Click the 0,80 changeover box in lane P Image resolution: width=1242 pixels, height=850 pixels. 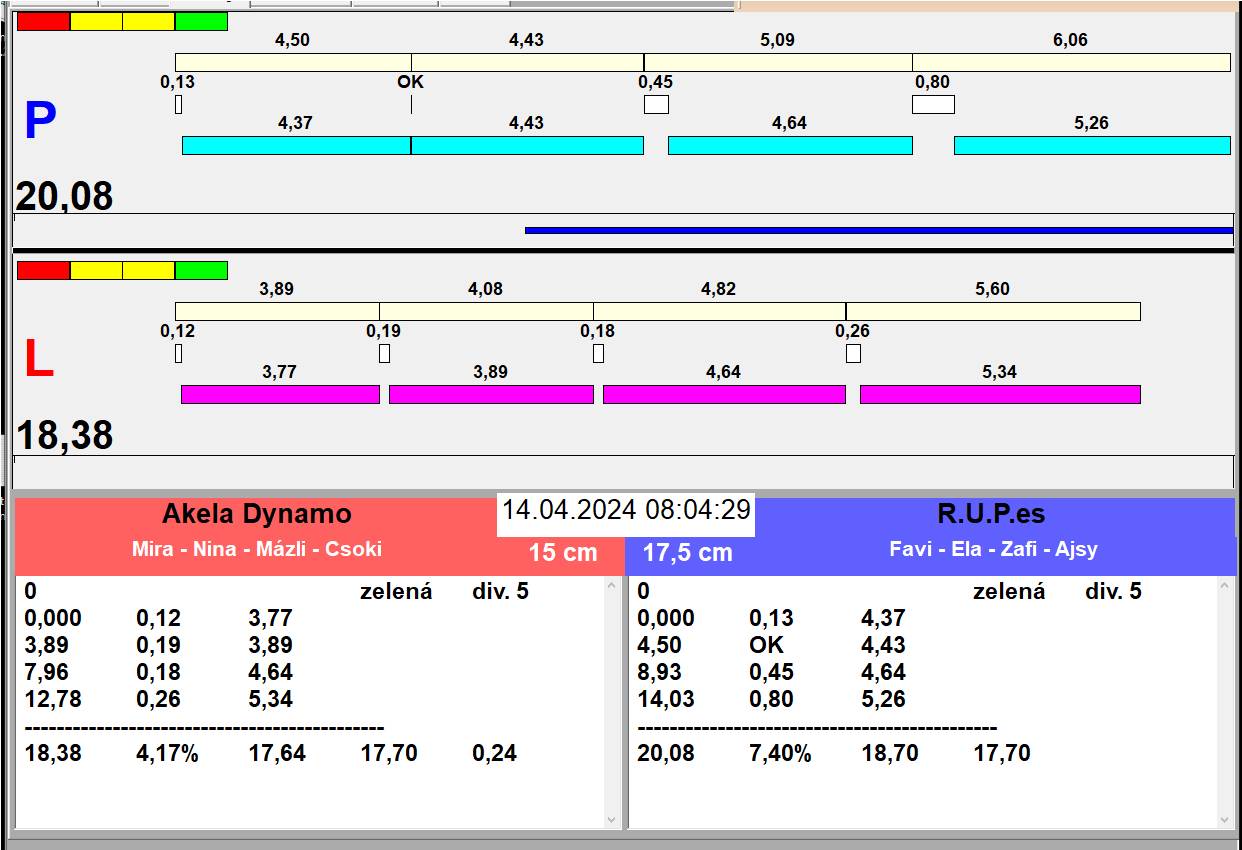[933, 104]
